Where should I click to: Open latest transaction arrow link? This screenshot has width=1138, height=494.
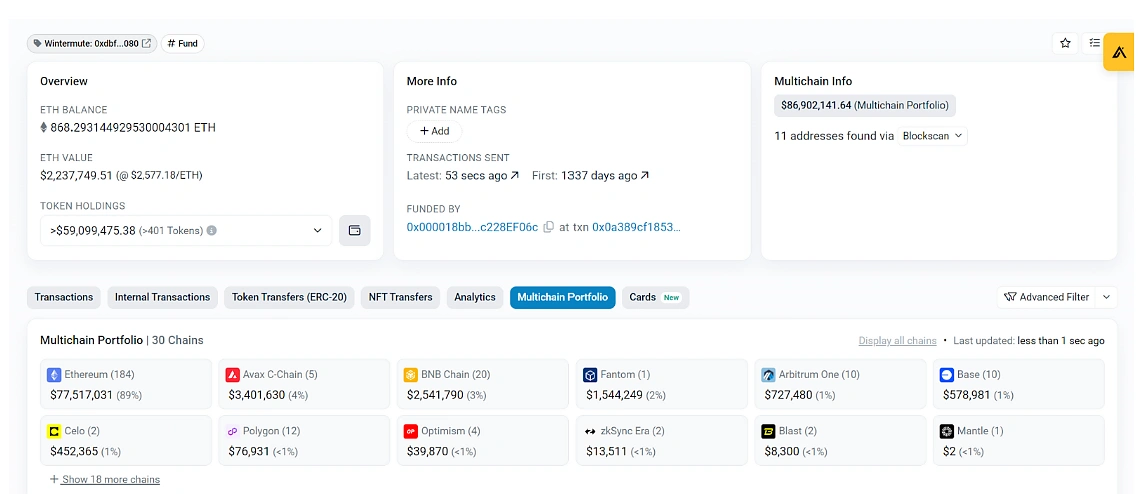tap(515, 176)
